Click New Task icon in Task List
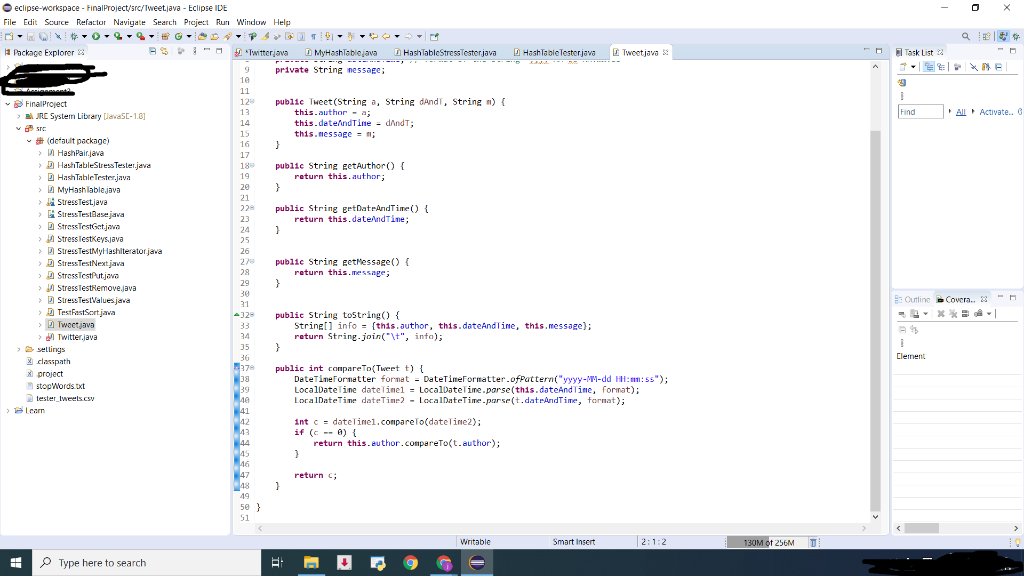This screenshot has width=1024, height=576. click(x=903, y=67)
